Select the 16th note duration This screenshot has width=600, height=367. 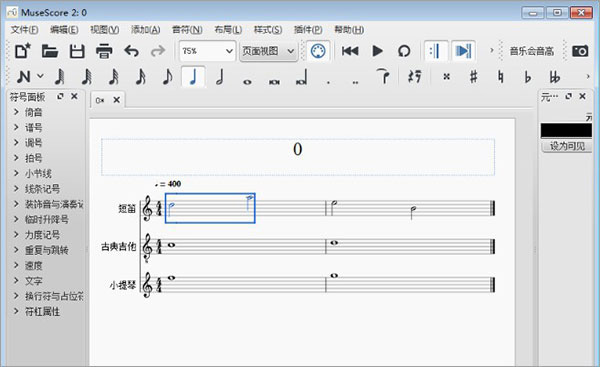point(140,77)
